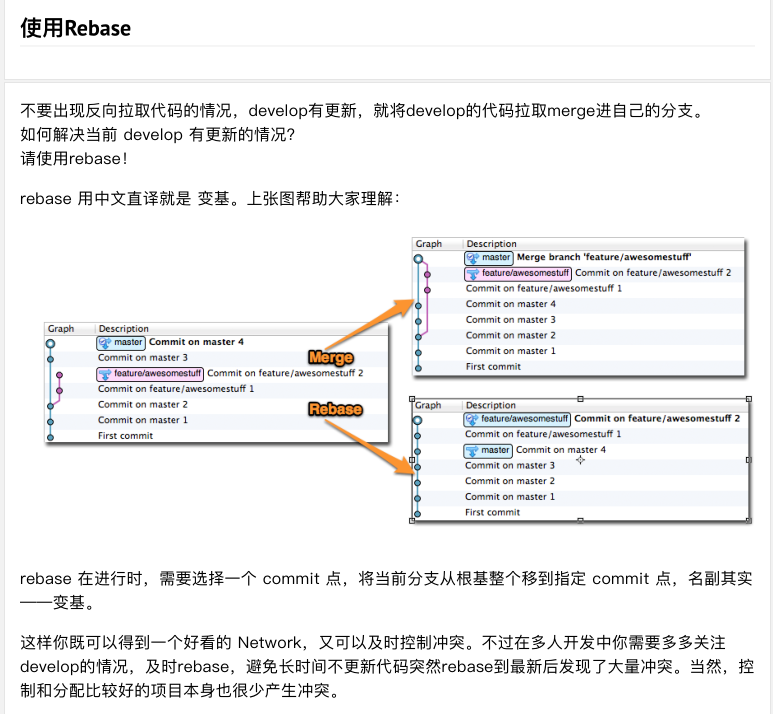This screenshot has width=773, height=714.
Task: Click 'Commit on feature/awesomestuff 1' in merge panel
Action: (x=544, y=288)
